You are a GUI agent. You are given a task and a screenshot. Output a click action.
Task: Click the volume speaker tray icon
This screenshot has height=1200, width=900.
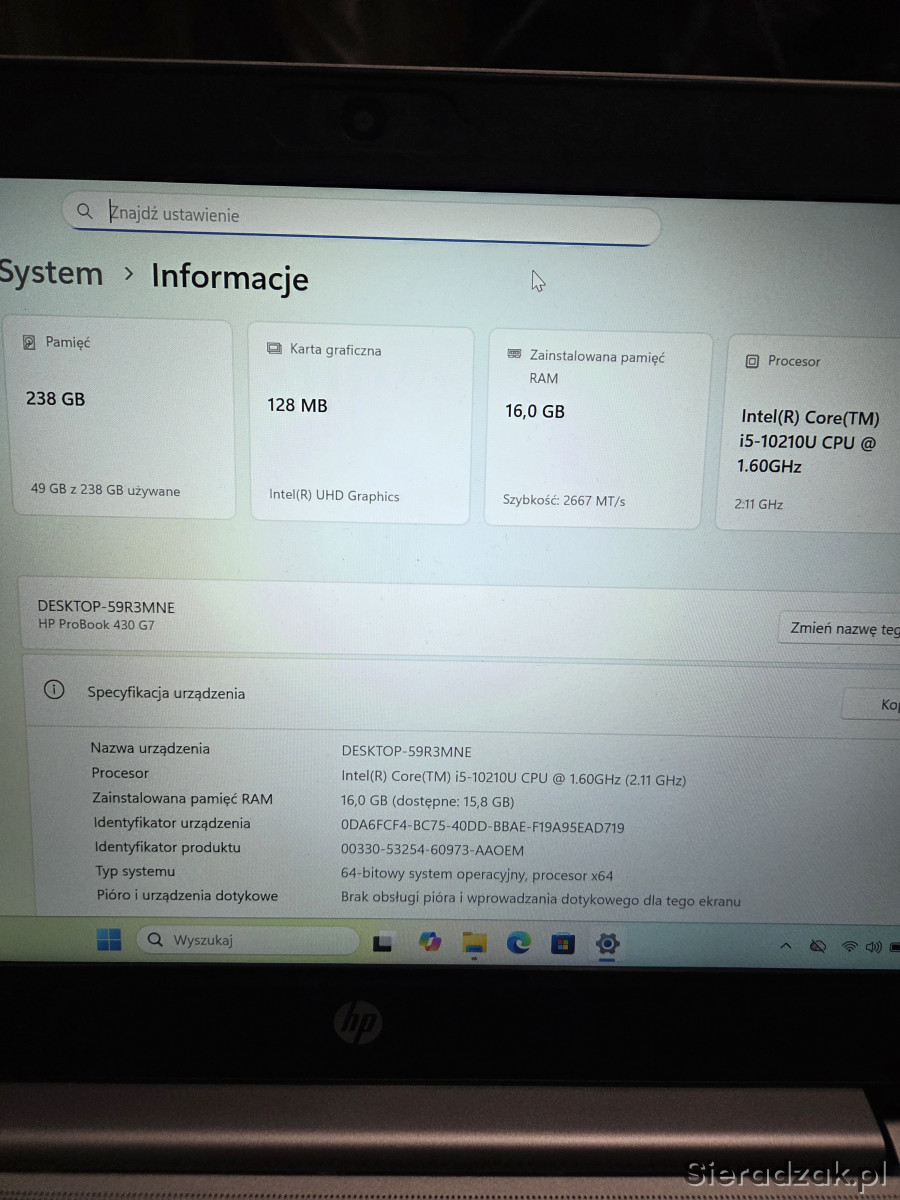(873, 946)
